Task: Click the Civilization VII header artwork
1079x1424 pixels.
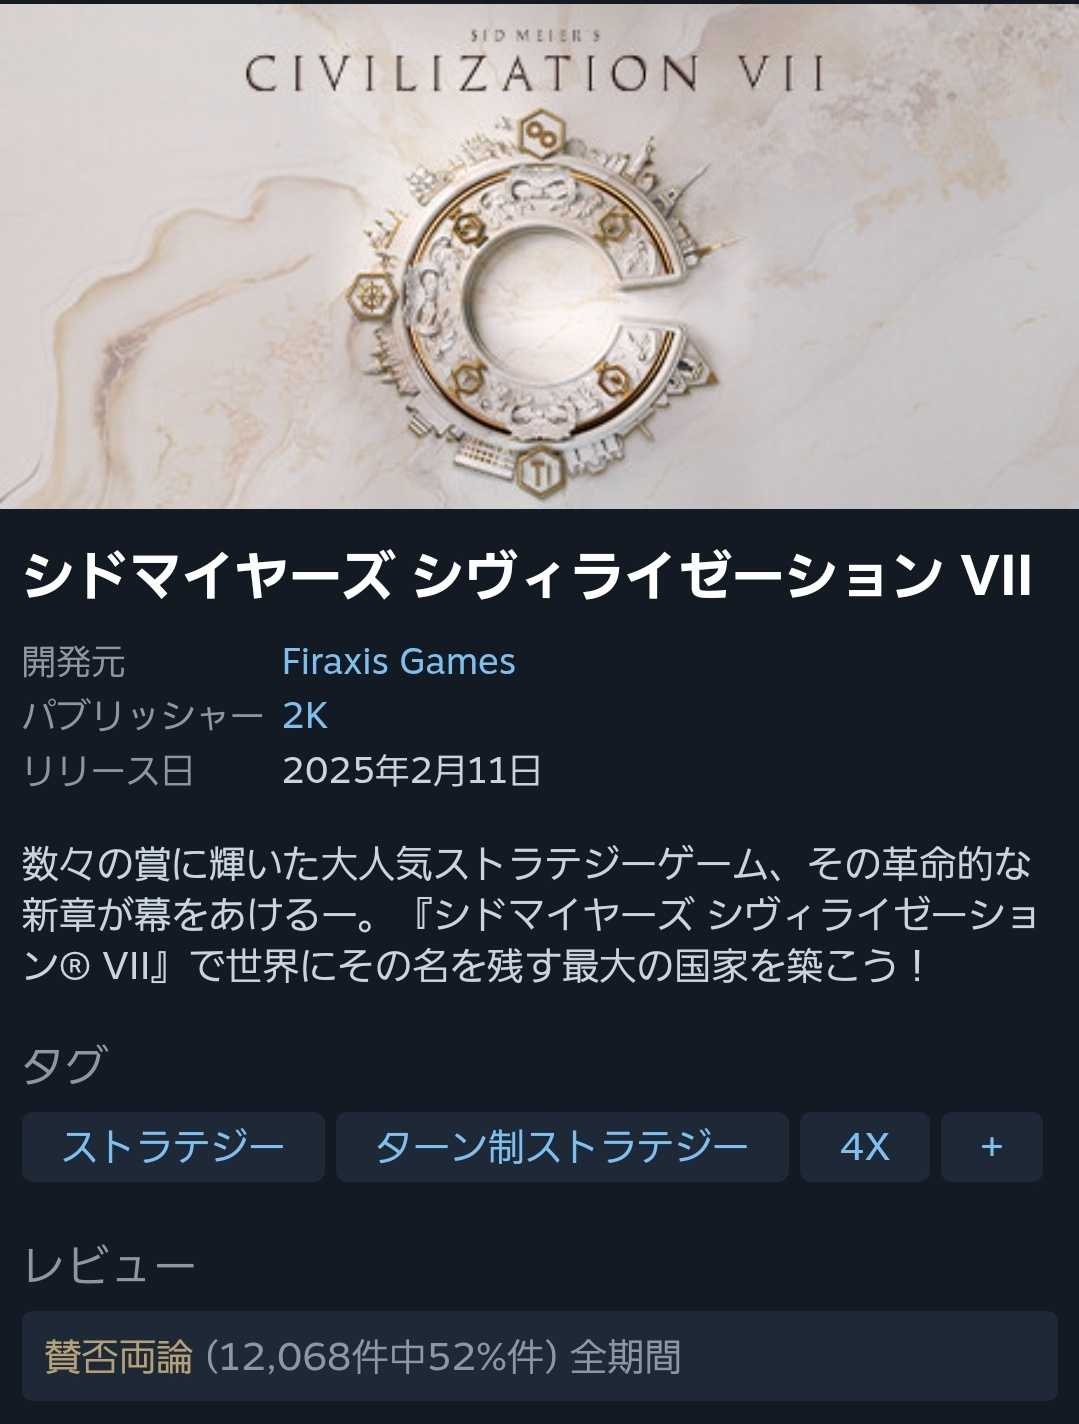Action: tap(540, 256)
